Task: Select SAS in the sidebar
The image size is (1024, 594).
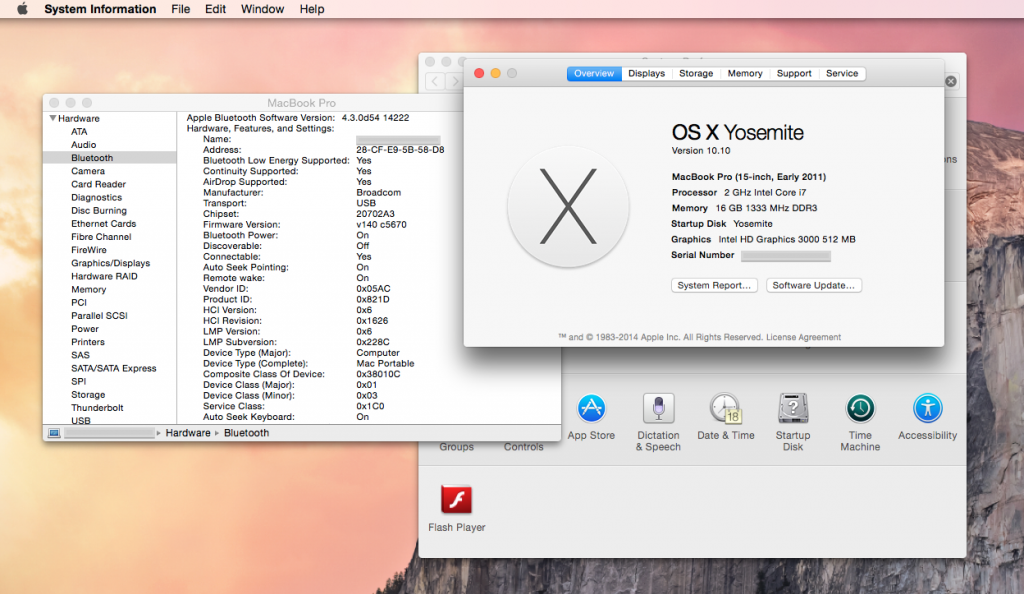Action: 80,355
